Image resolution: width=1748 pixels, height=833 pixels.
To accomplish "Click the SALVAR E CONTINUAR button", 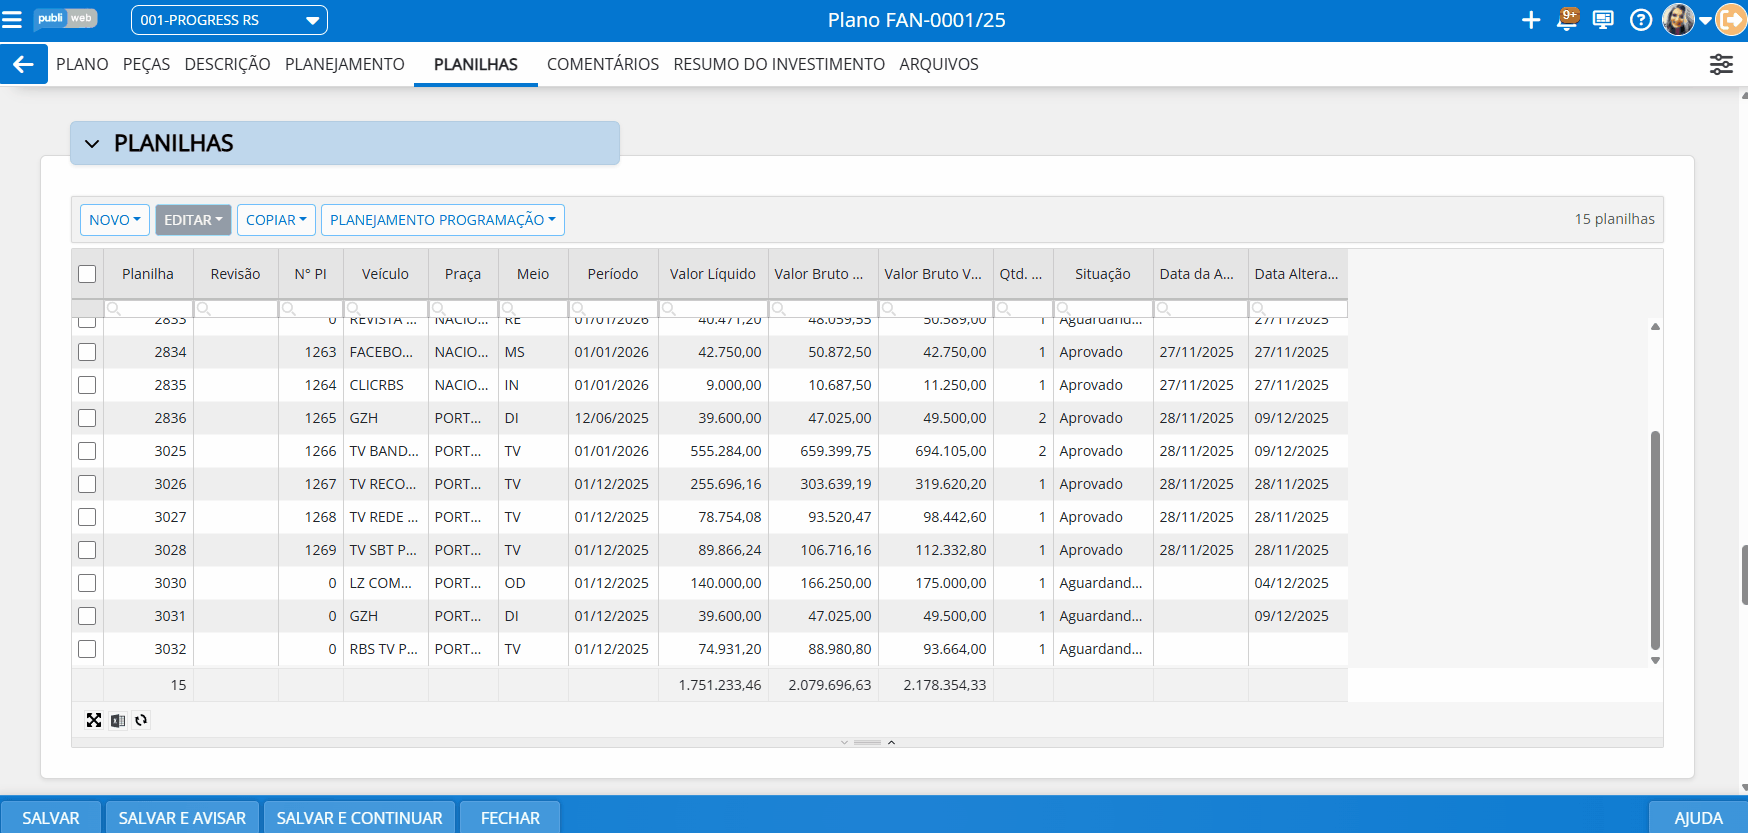I will coord(359,818).
